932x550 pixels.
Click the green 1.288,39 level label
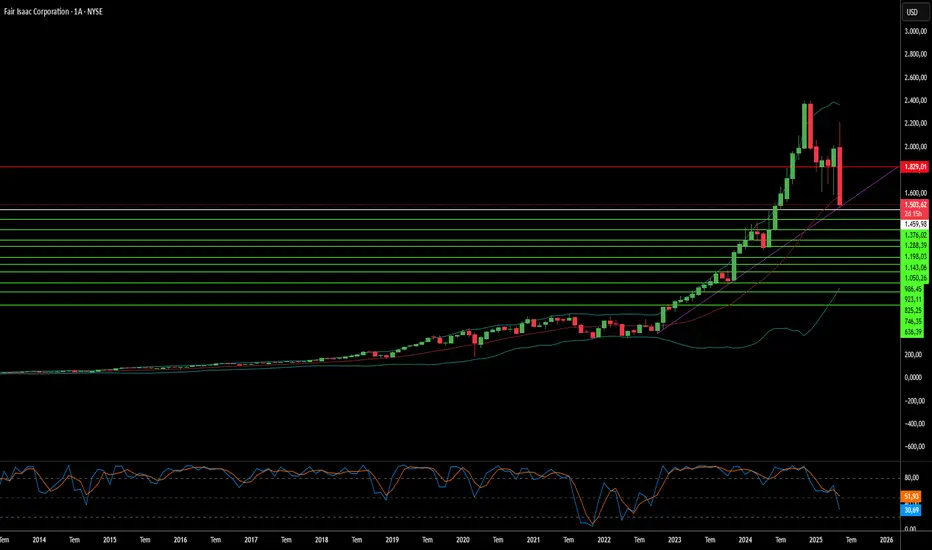pos(915,246)
